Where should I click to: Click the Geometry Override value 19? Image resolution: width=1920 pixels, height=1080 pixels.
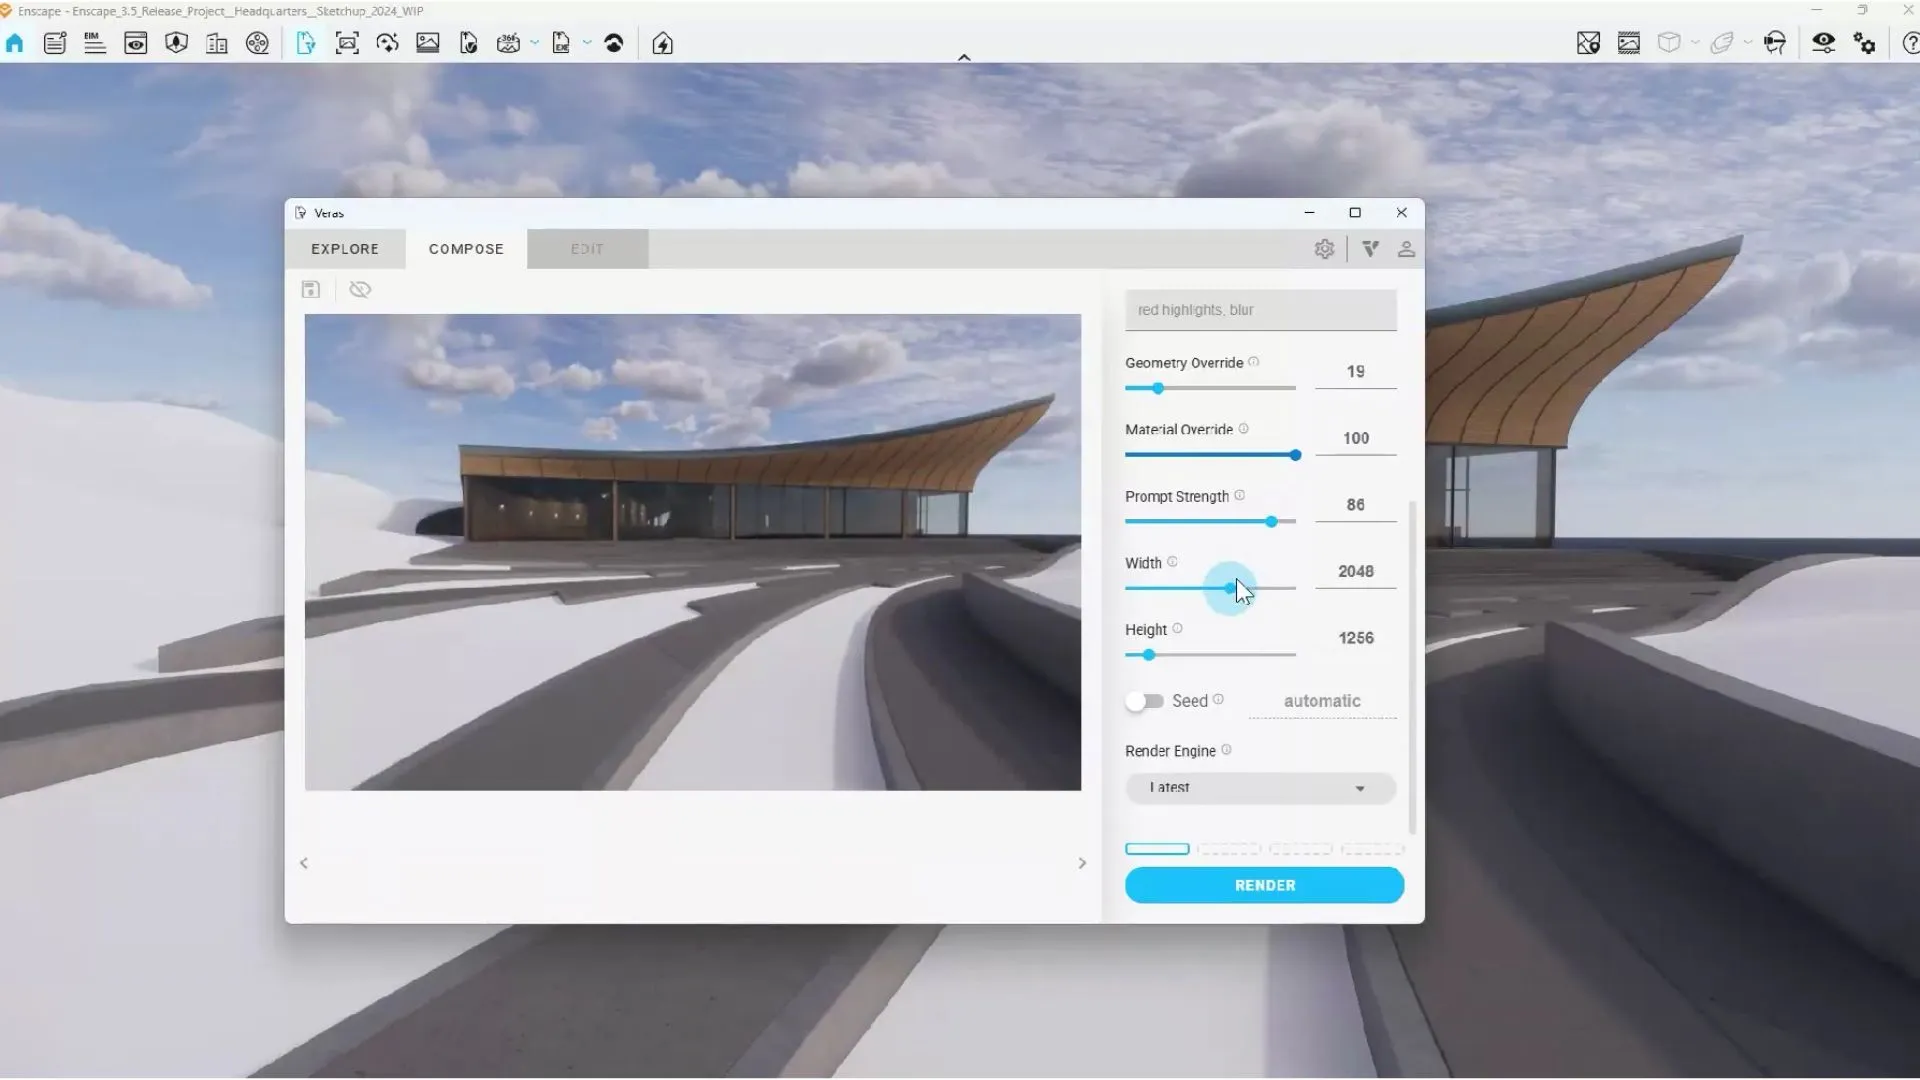coord(1356,372)
